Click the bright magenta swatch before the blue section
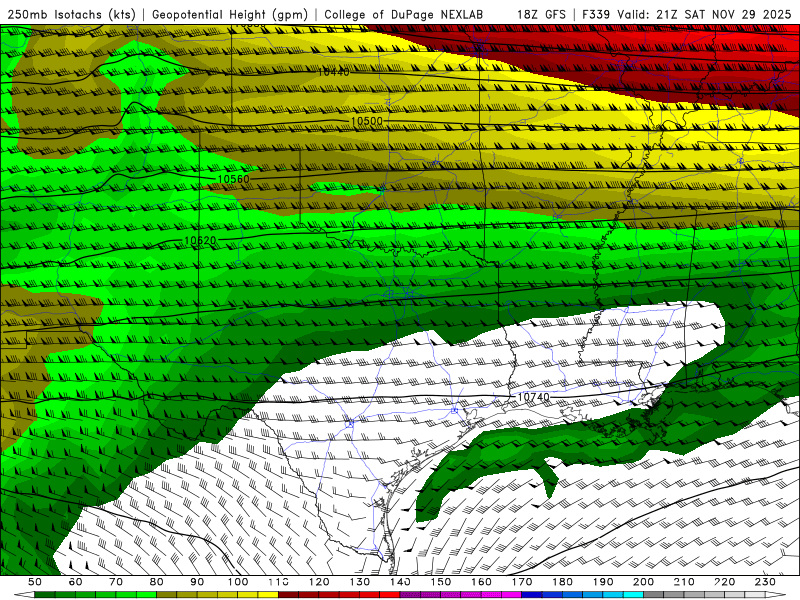Image resolution: width=800 pixels, height=600 pixels. [x=512, y=595]
